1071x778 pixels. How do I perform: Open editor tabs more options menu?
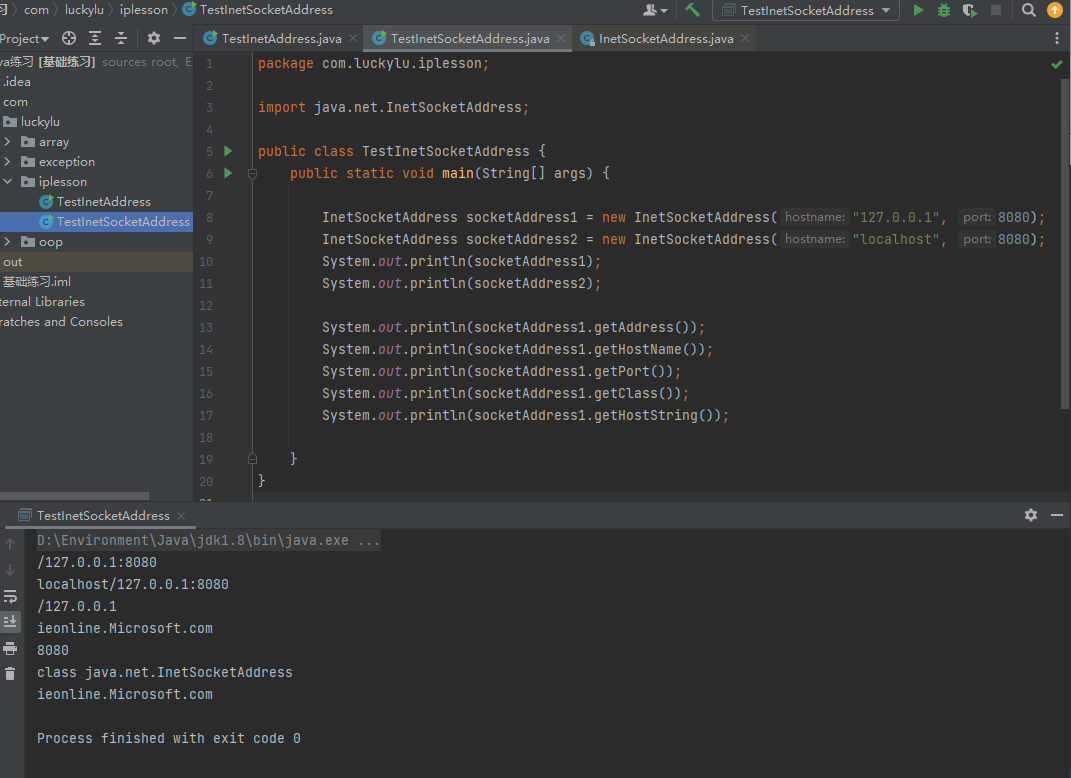pos(1057,38)
